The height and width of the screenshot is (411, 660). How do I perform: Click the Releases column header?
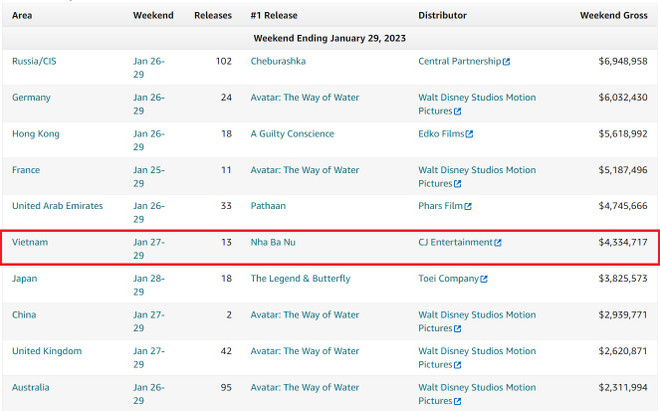tap(211, 16)
